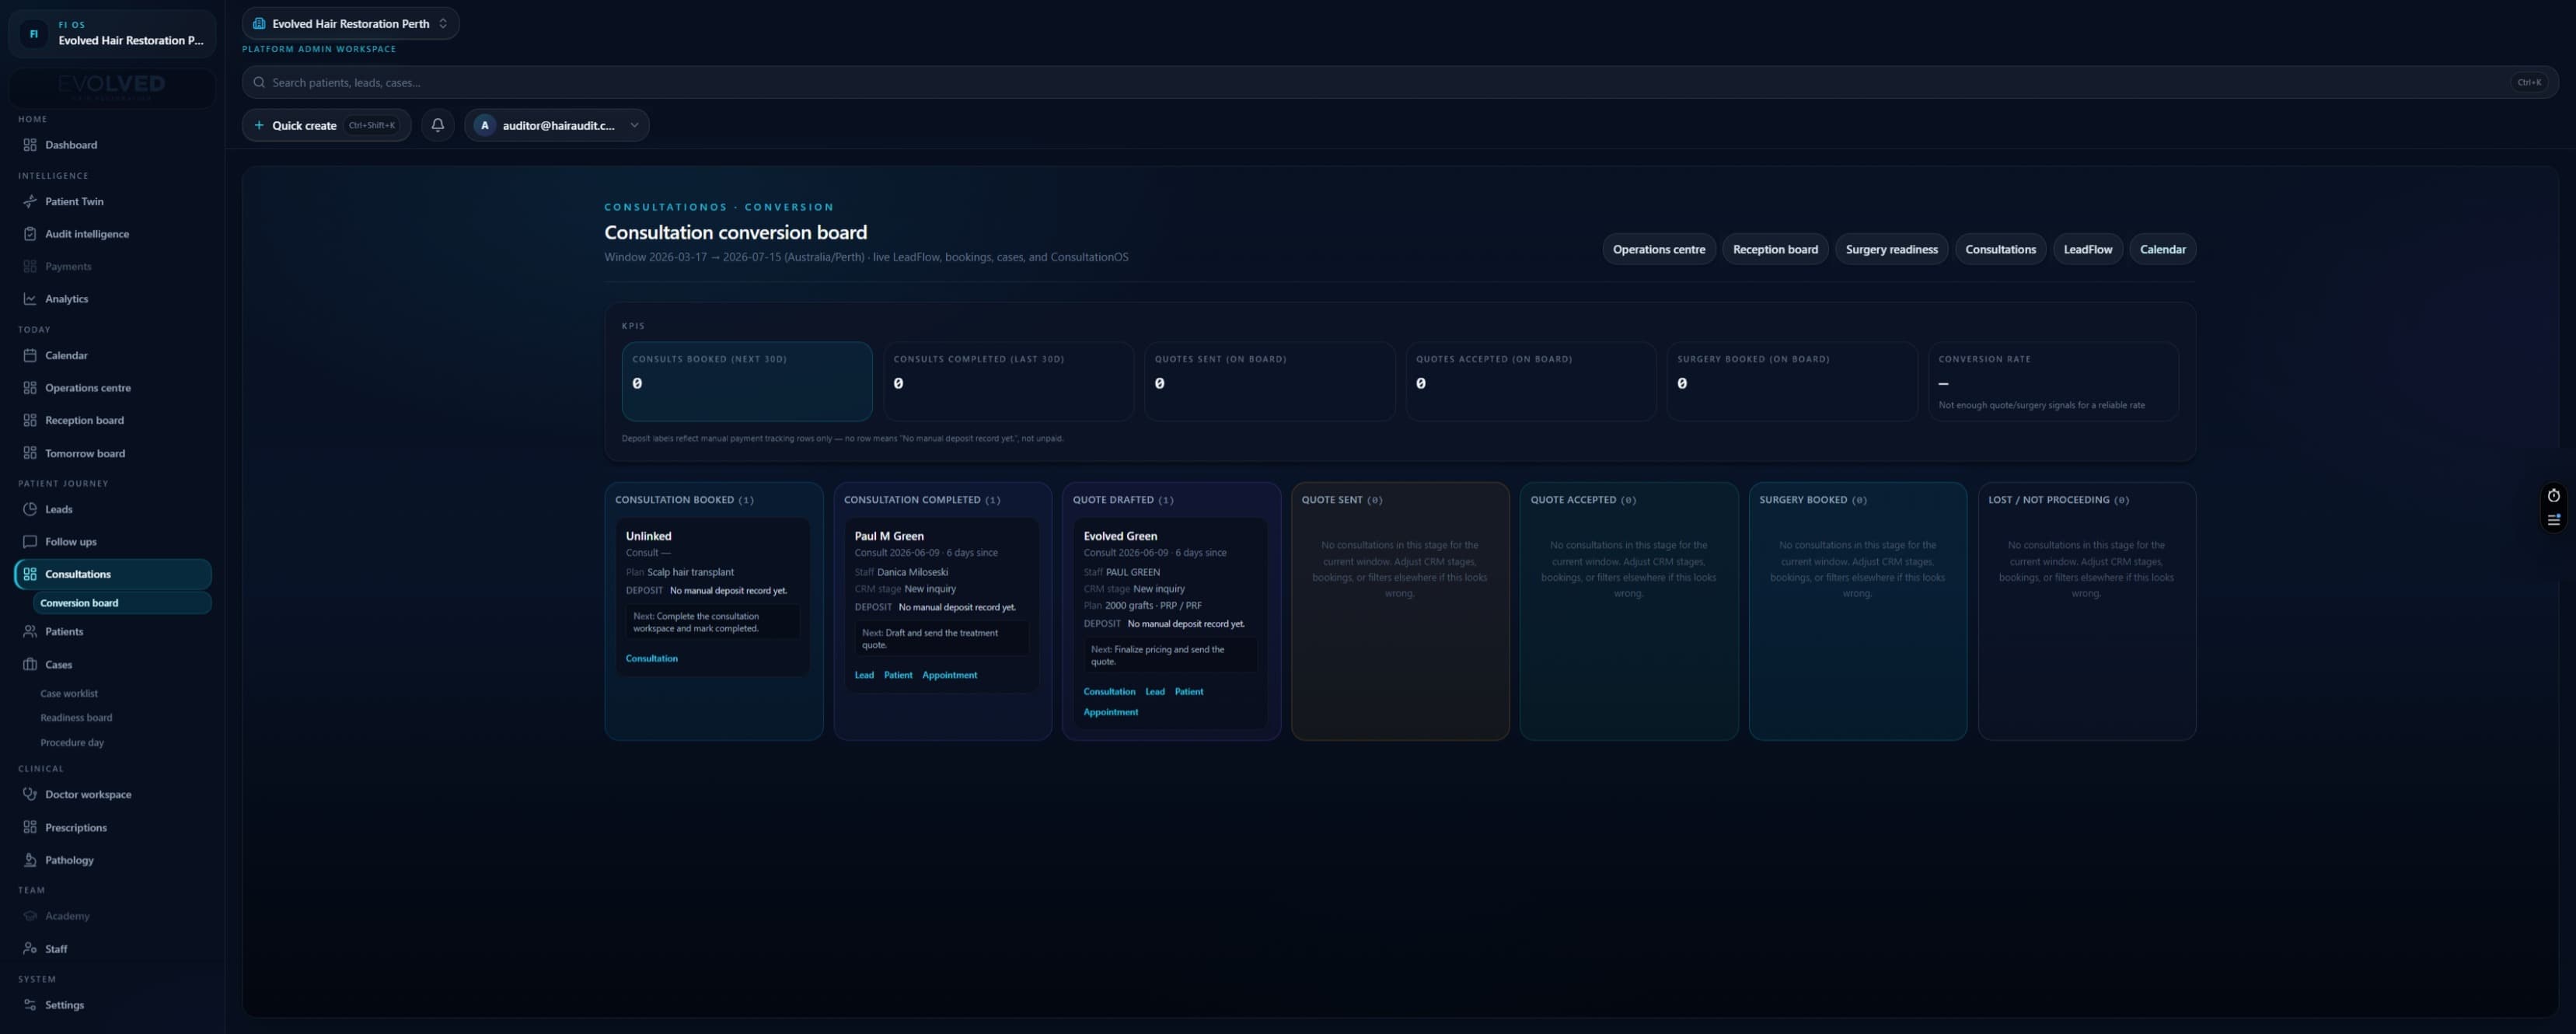Click the Doctor workspace stethoscope icon
The image size is (2576, 1034).
30,795
